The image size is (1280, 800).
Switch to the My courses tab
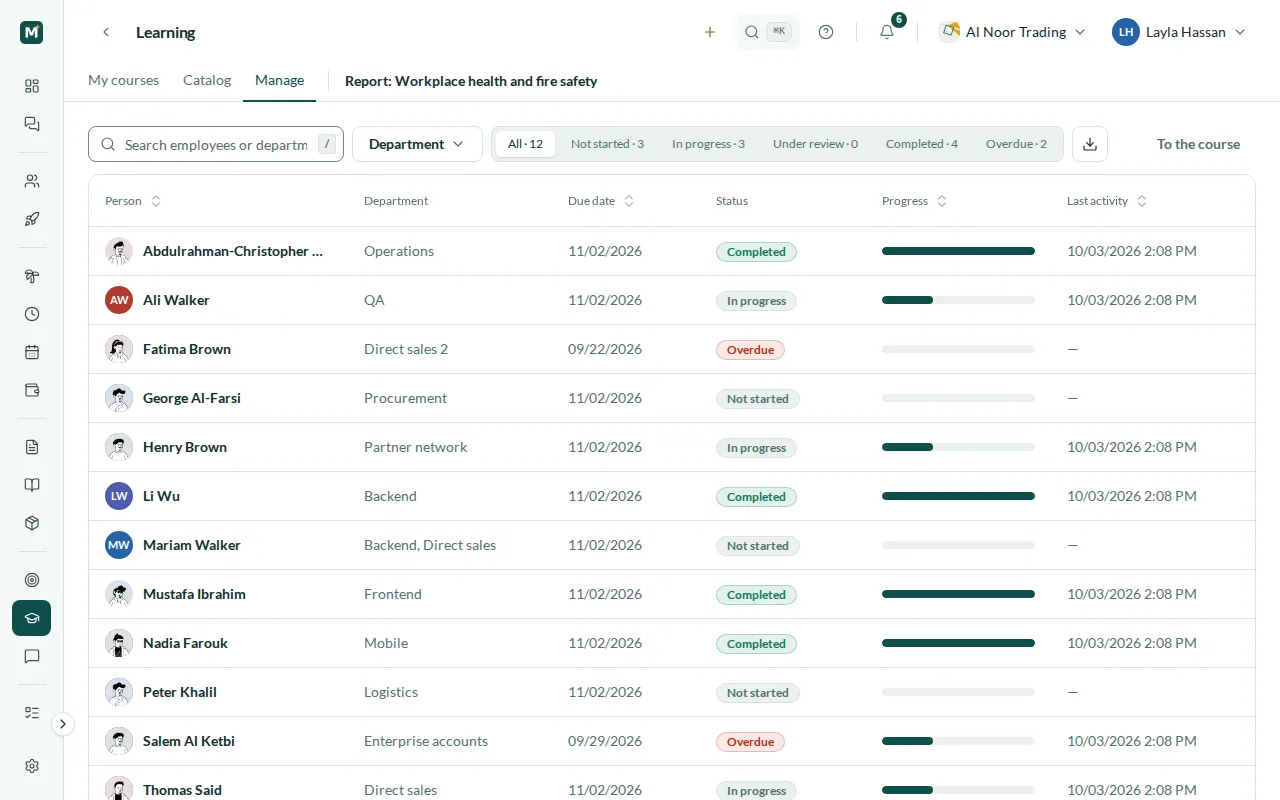tap(123, 80)
